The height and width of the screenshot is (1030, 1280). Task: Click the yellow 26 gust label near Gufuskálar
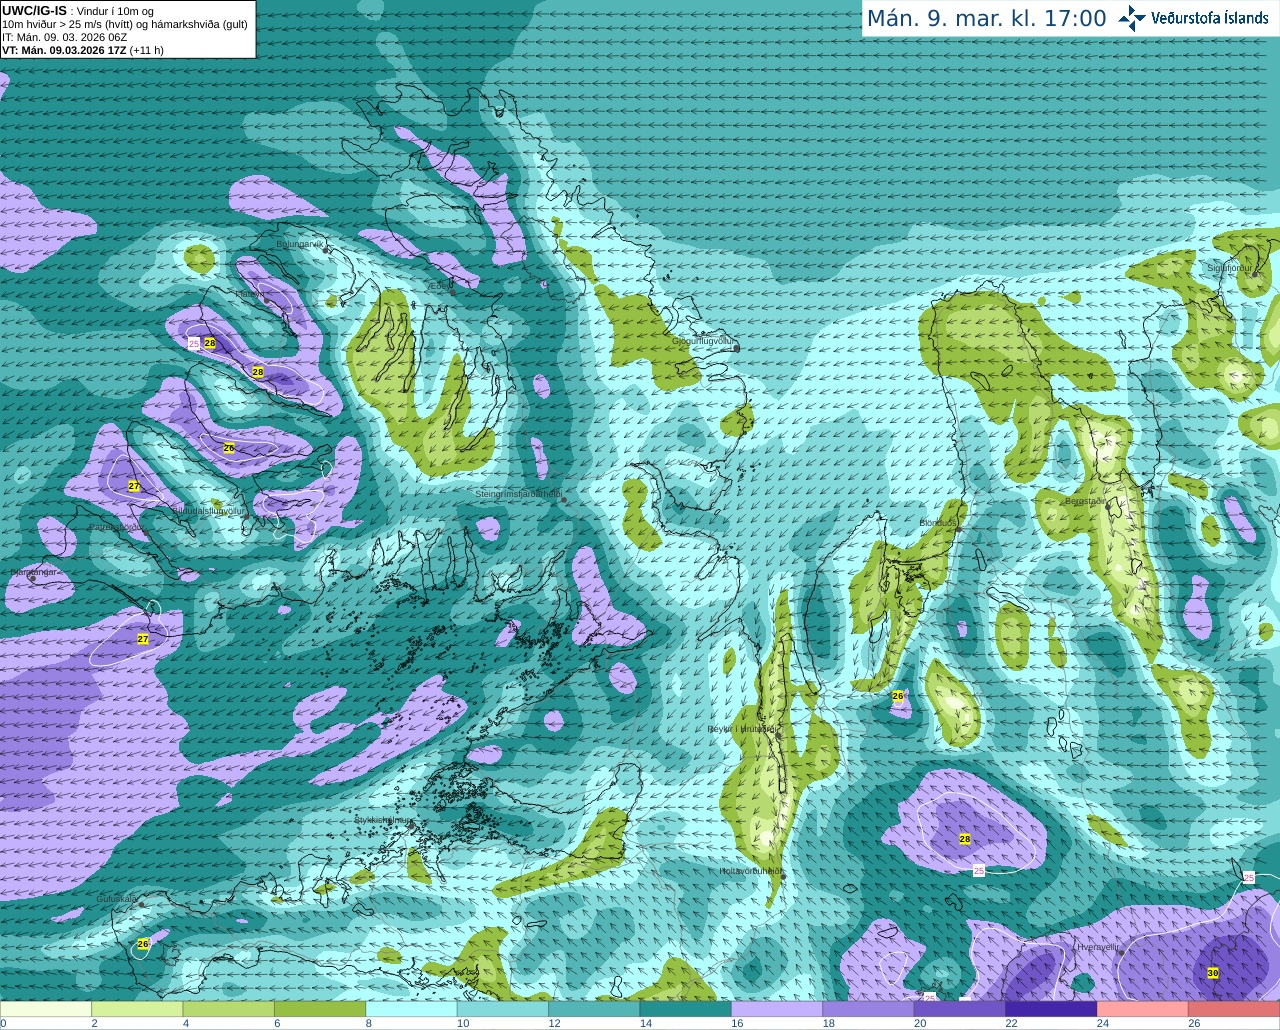[143, 944]
